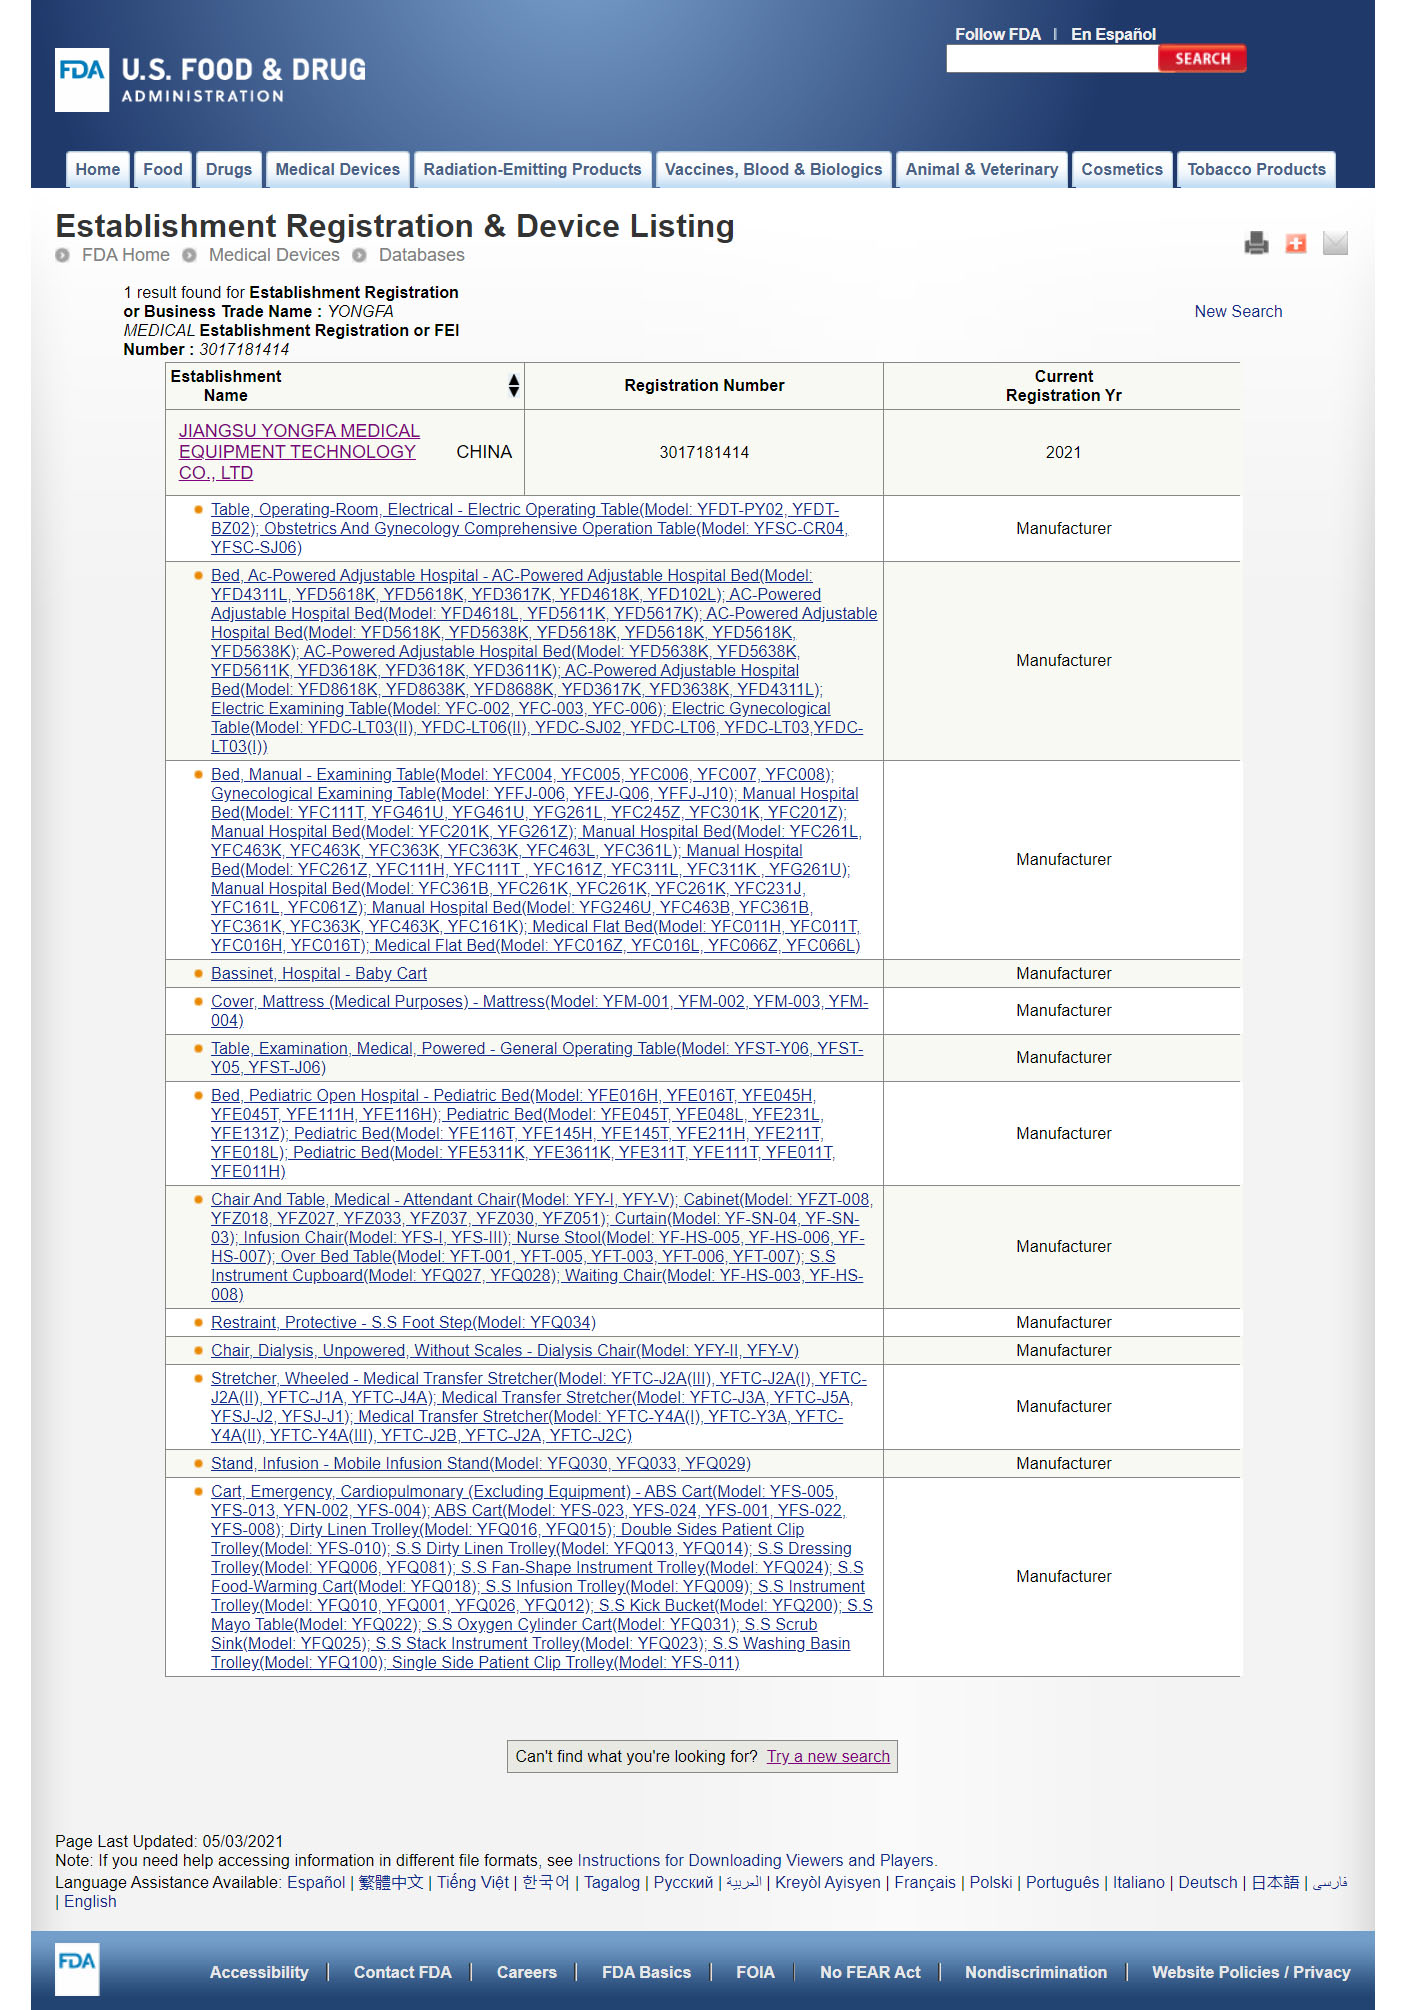Click the red SEARCH button

click(1202, 59)
